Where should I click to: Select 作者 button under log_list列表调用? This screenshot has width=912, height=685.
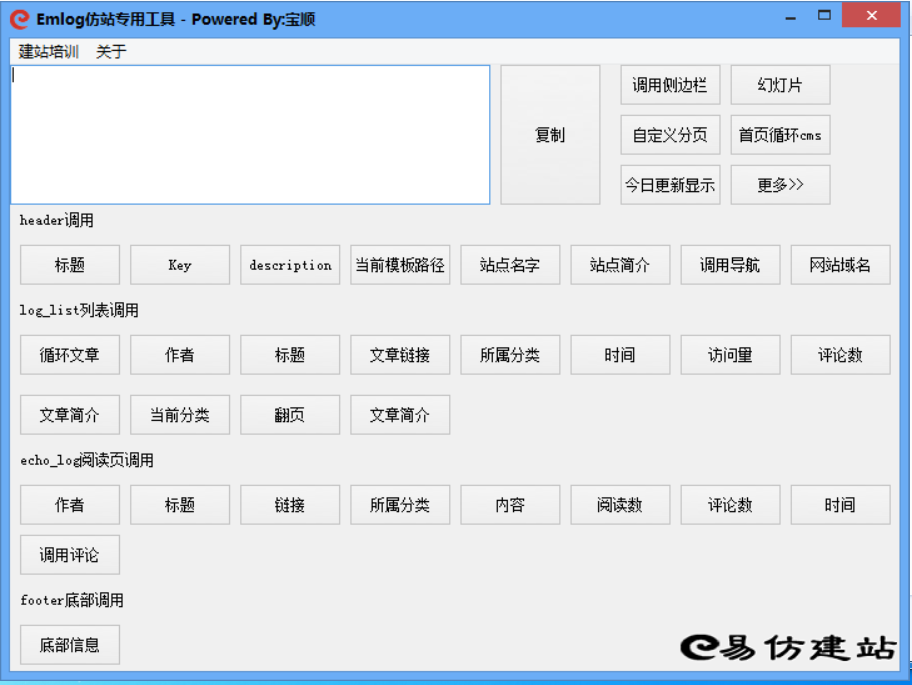[x=180, y=355]
